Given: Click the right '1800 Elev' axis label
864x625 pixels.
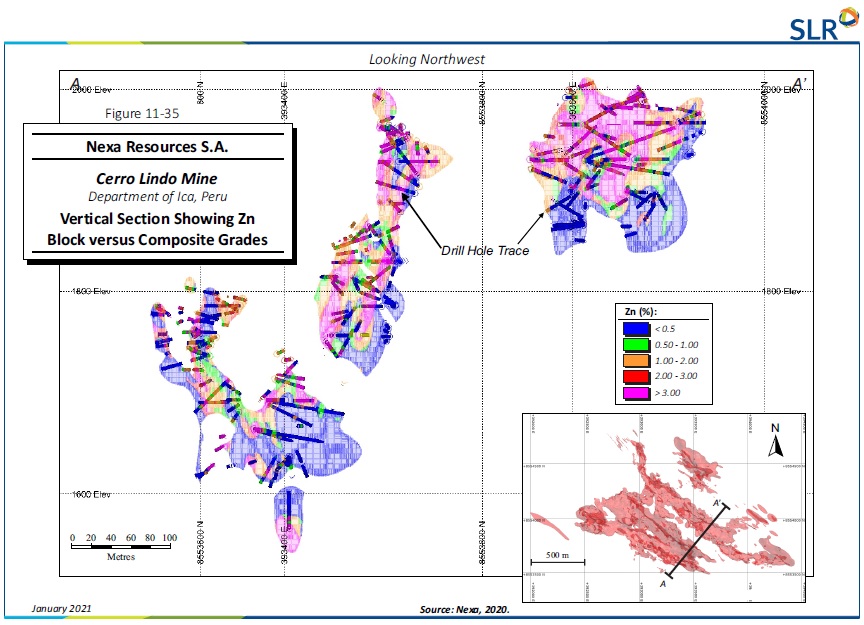Looking at the screenshot, I should coord(781,291).
